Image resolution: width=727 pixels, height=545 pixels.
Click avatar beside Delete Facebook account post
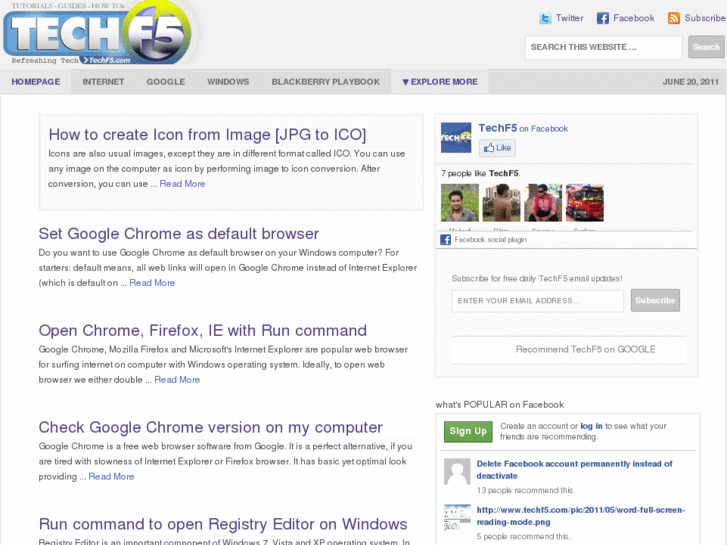pos(457,472)
